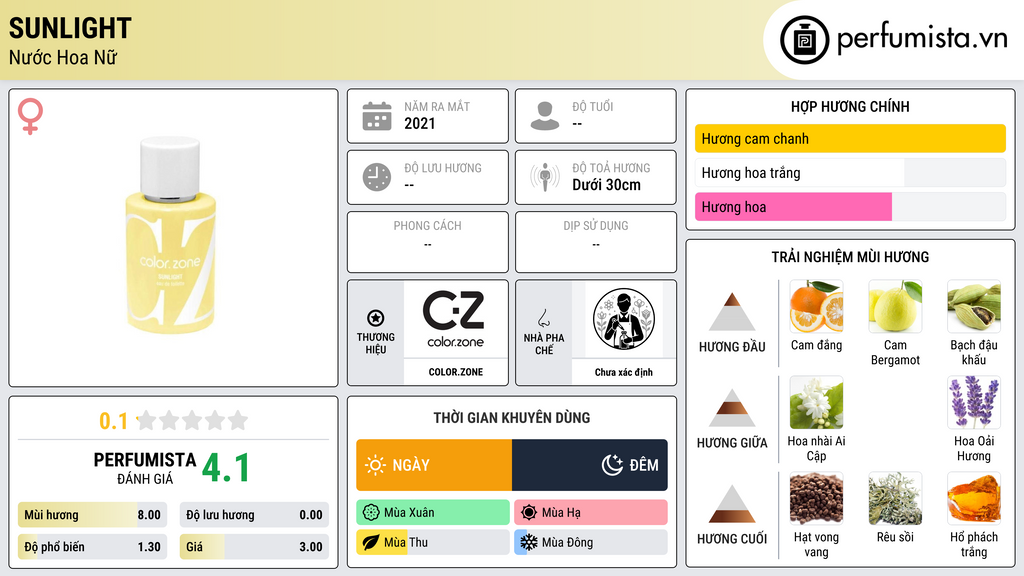Click the Hương giữa pyramid icon

pos(732,408)
